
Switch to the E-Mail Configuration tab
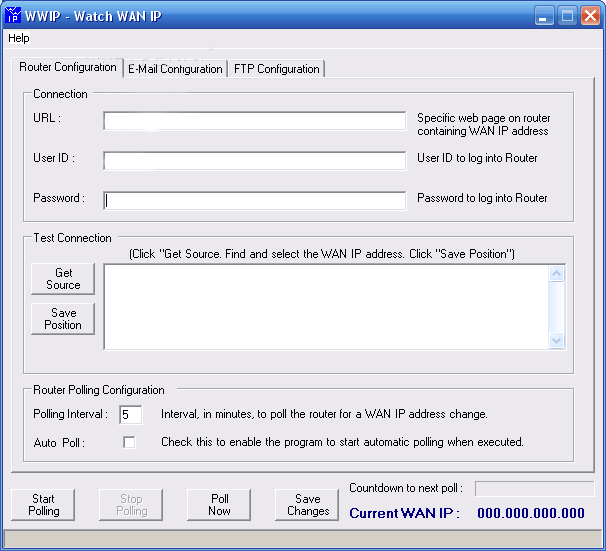[175, 69]
